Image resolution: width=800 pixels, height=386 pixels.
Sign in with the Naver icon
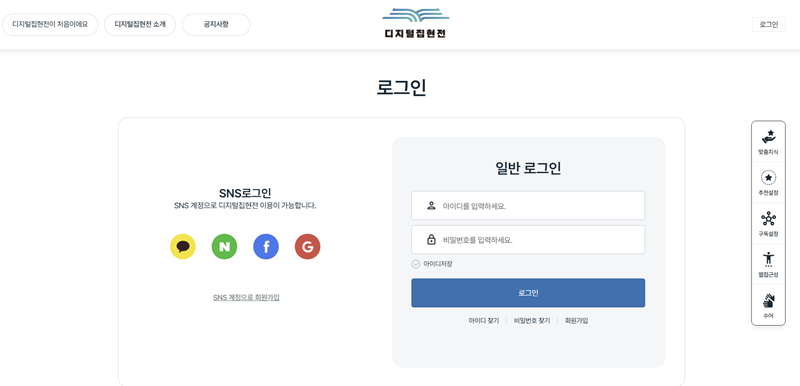[224, 247]
